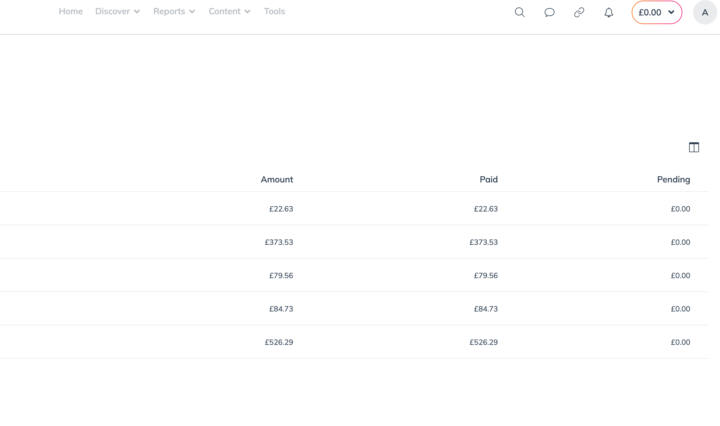Open the Content dropdown menu
Screen dimensions: 720x426
tap(229, 11)
